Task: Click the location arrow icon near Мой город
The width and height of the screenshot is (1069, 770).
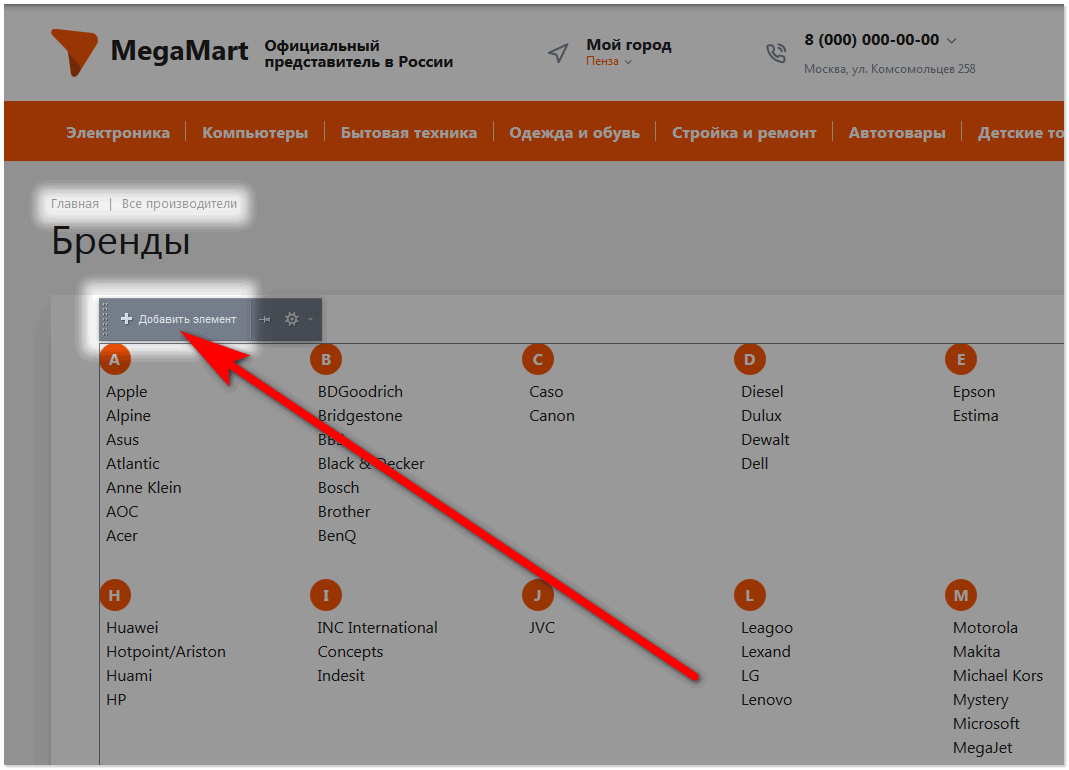Action: coord(558,53)
